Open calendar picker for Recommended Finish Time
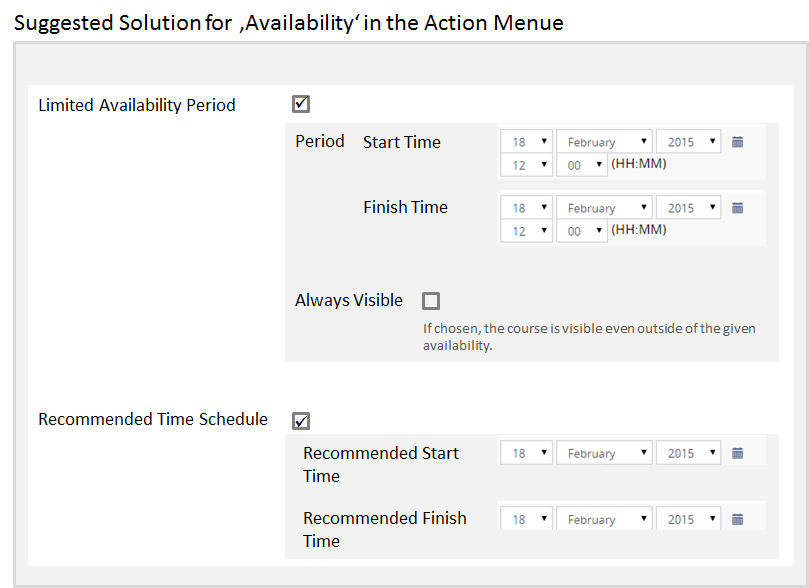Image resolution: width=809 pixels, height=588 pixels. click(738, 519)
